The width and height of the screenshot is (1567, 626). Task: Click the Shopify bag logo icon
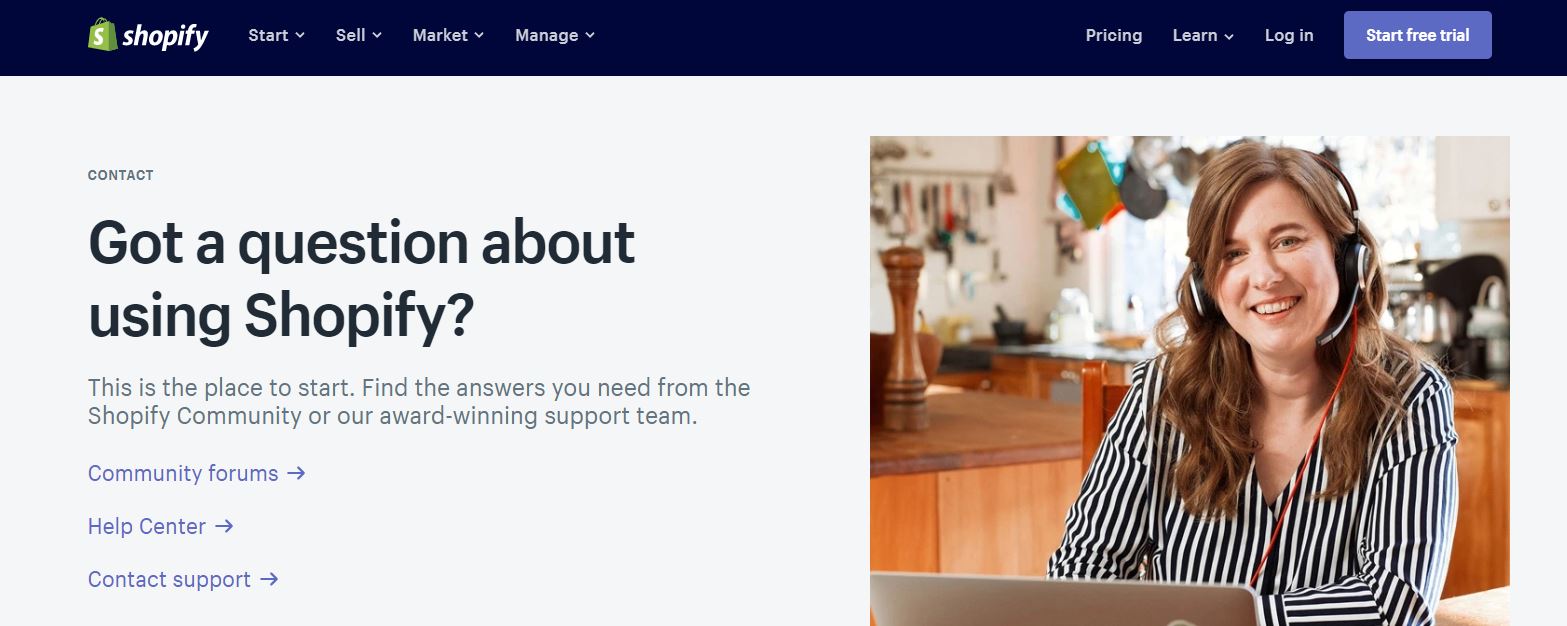point(103,34)
